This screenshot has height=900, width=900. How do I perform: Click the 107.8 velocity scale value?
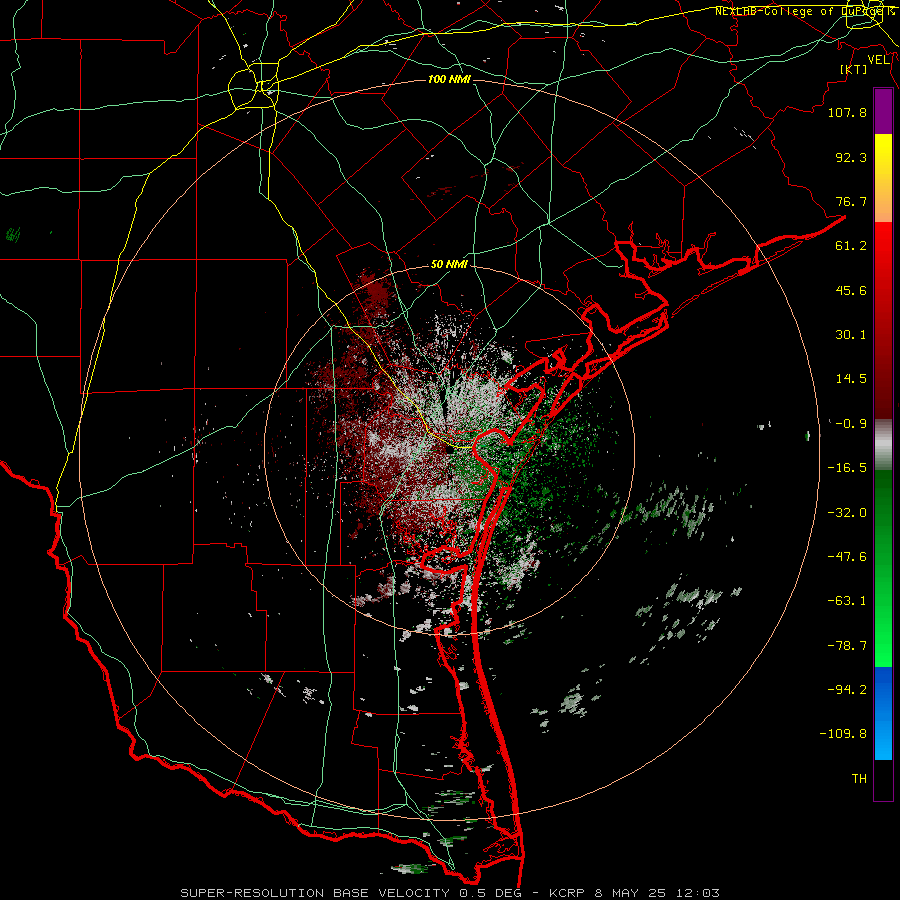point(847,112)
